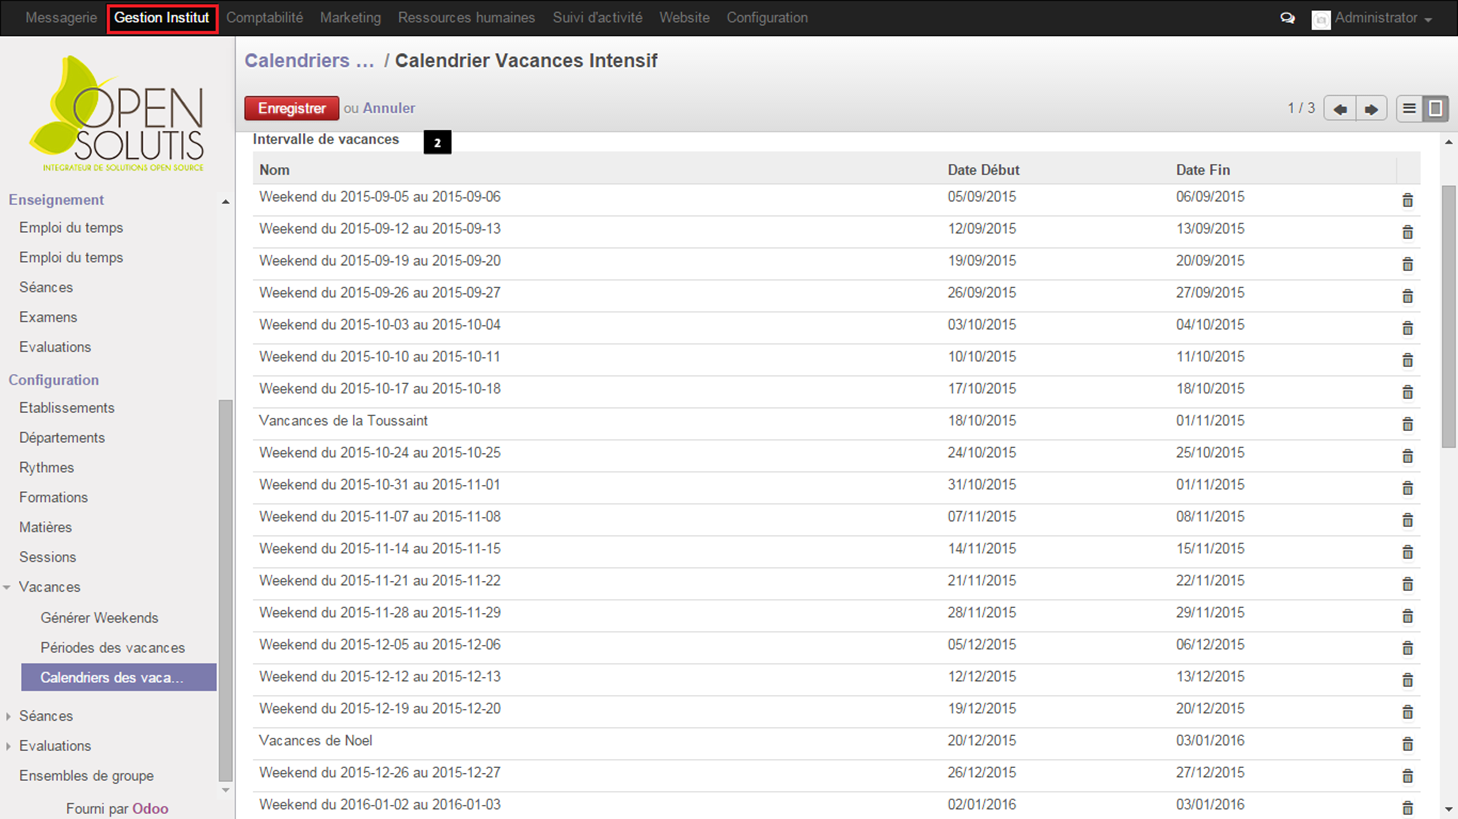Open the Odoo link
The width and height of the screenshot is (1458, 819).
point(150,808)
